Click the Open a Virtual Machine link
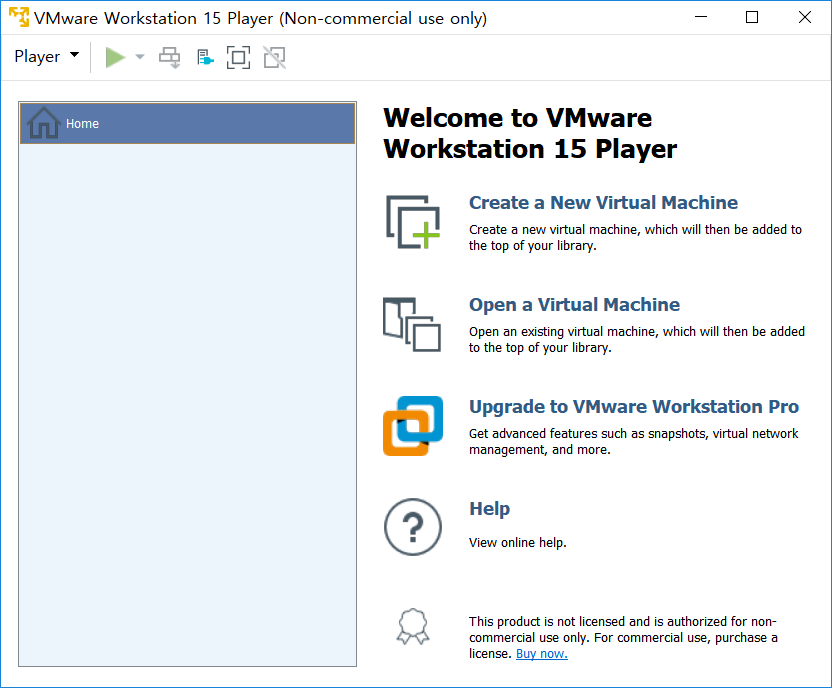This screenshot has width=832, height=688. tap(574, 304)
